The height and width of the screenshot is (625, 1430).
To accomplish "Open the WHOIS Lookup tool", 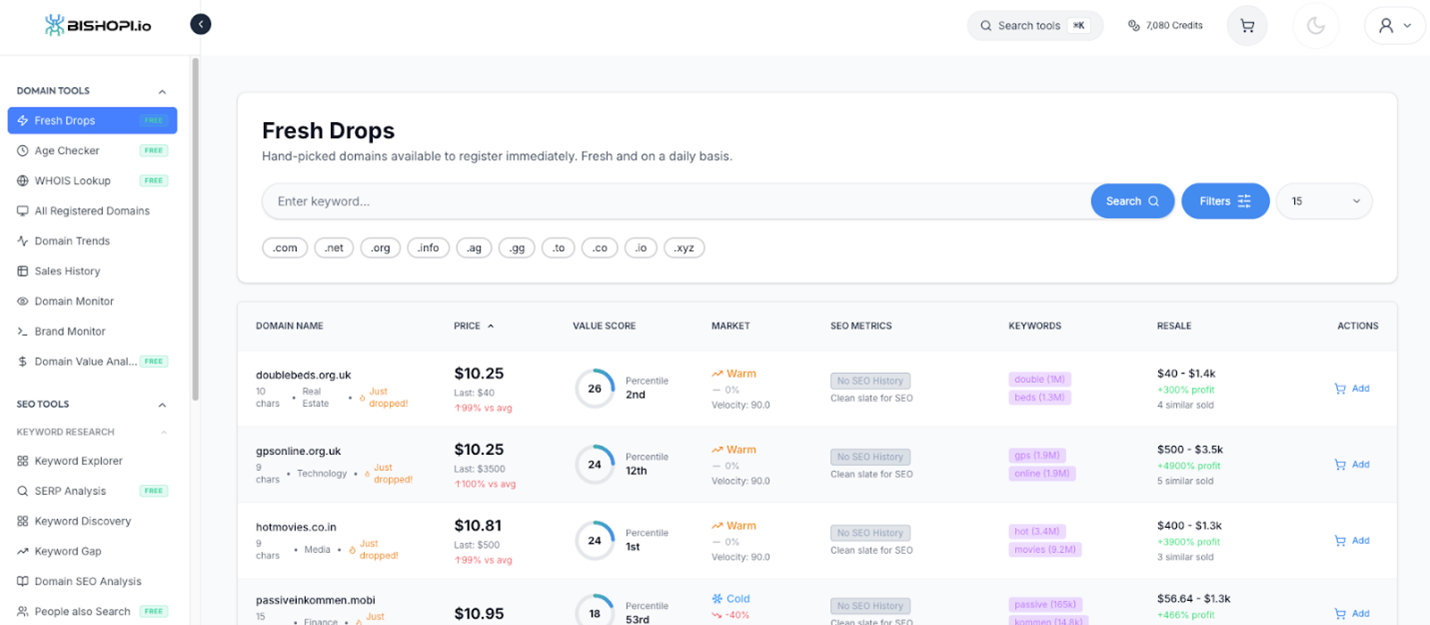I will pos(70,180).
